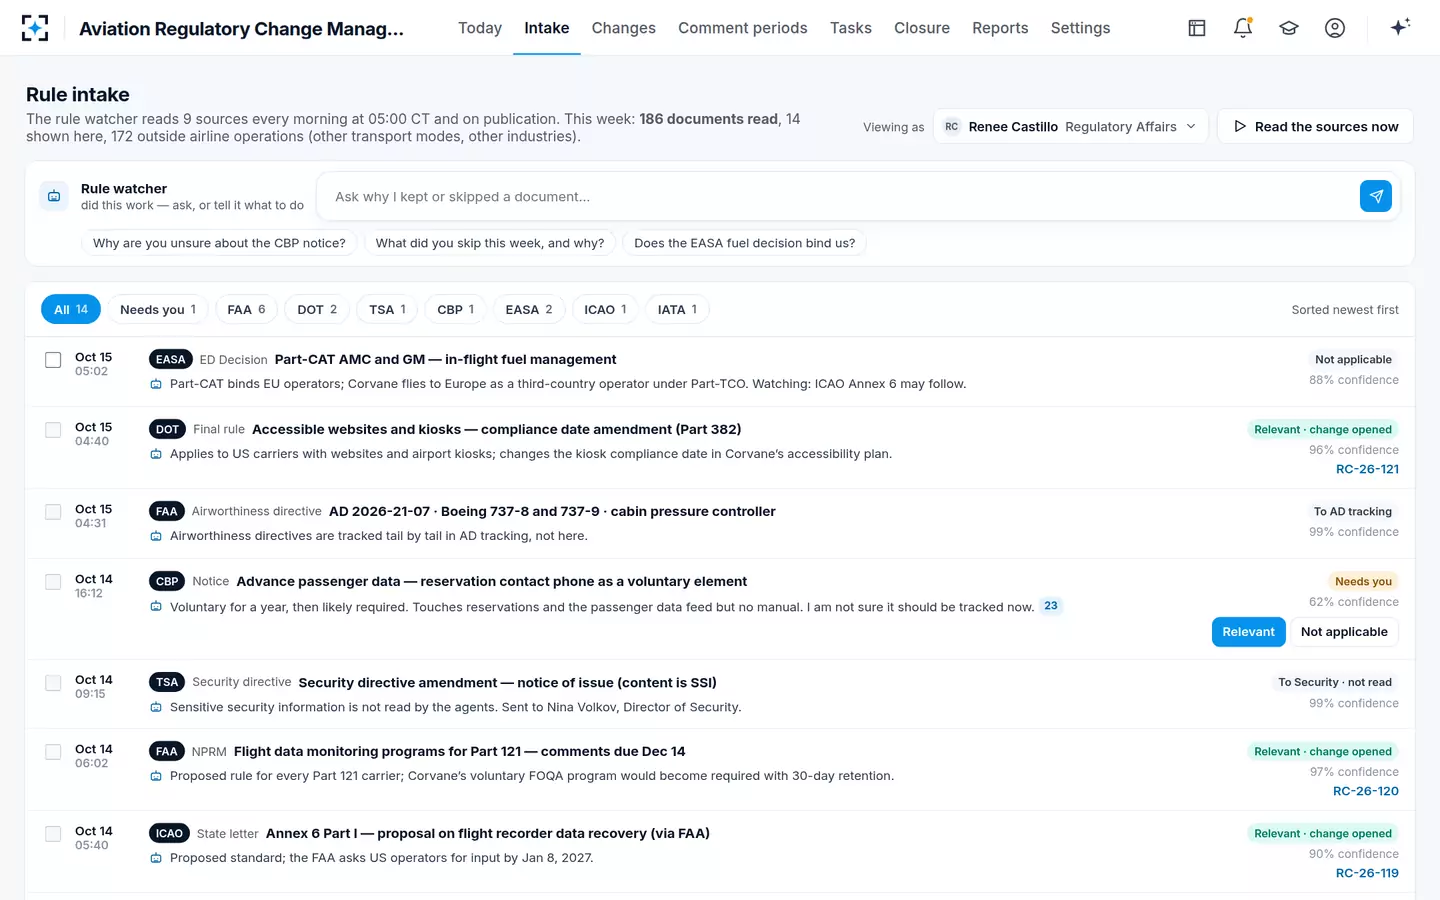Send the question with the paper-plane icon
Viewport: 1440px width, 900px height.
1376,196
